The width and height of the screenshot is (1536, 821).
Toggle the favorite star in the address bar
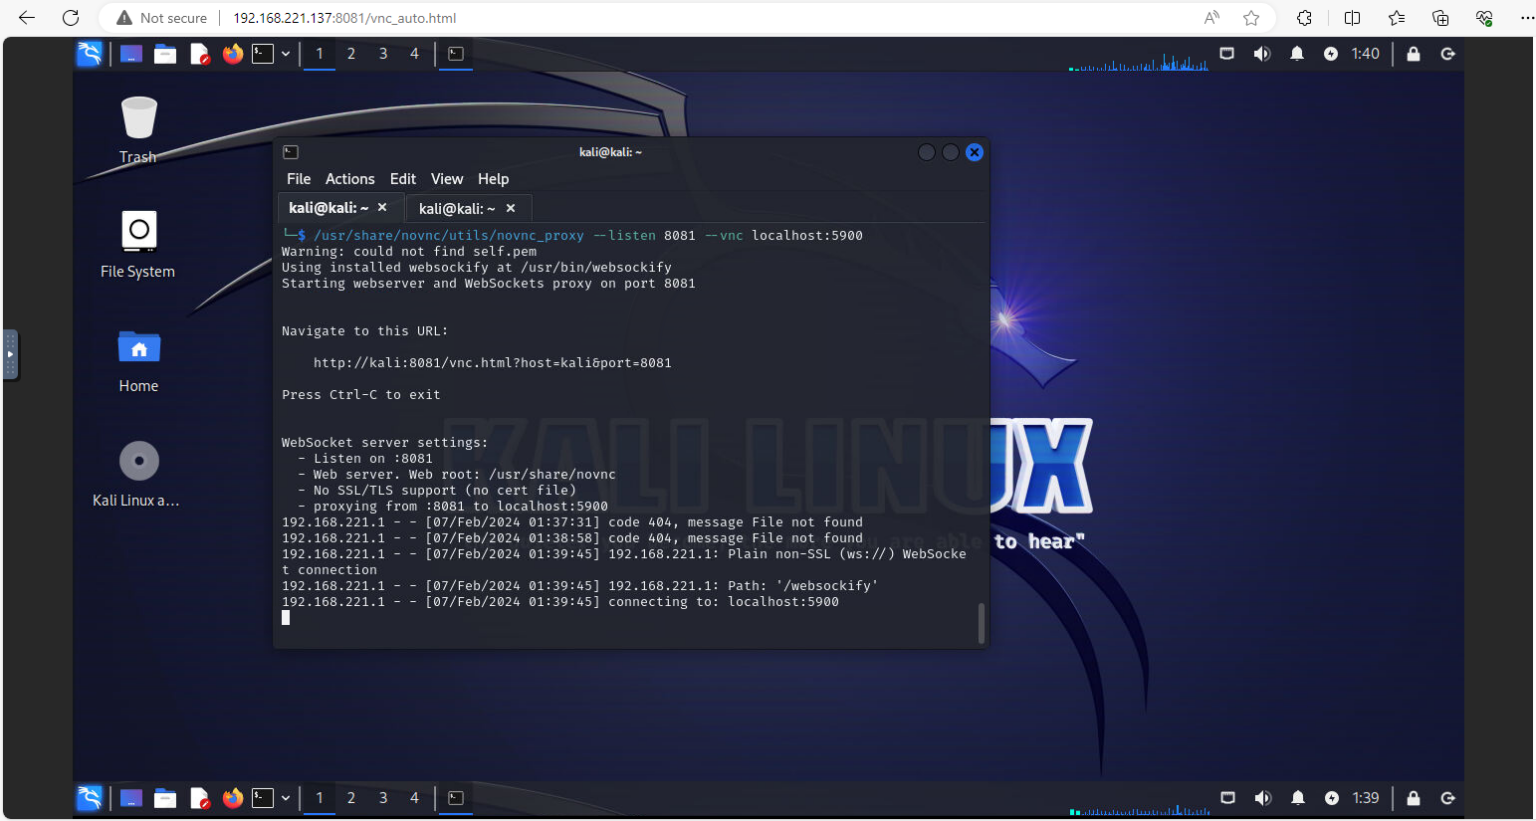1251,17
